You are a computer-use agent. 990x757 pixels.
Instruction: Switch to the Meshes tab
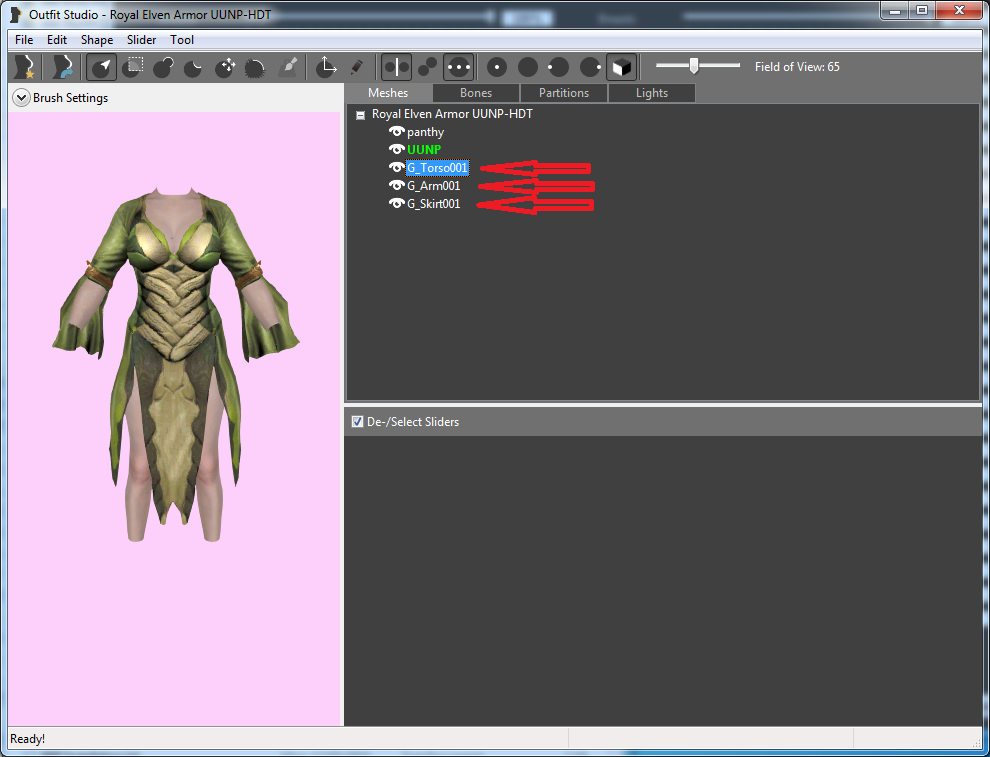[388, 93]
